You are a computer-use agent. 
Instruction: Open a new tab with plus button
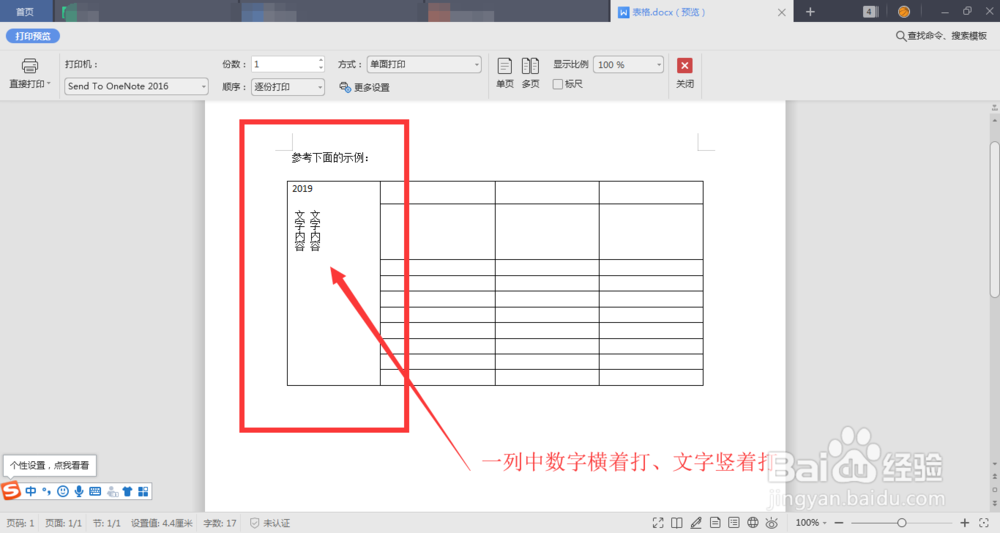tap(810, 11)
